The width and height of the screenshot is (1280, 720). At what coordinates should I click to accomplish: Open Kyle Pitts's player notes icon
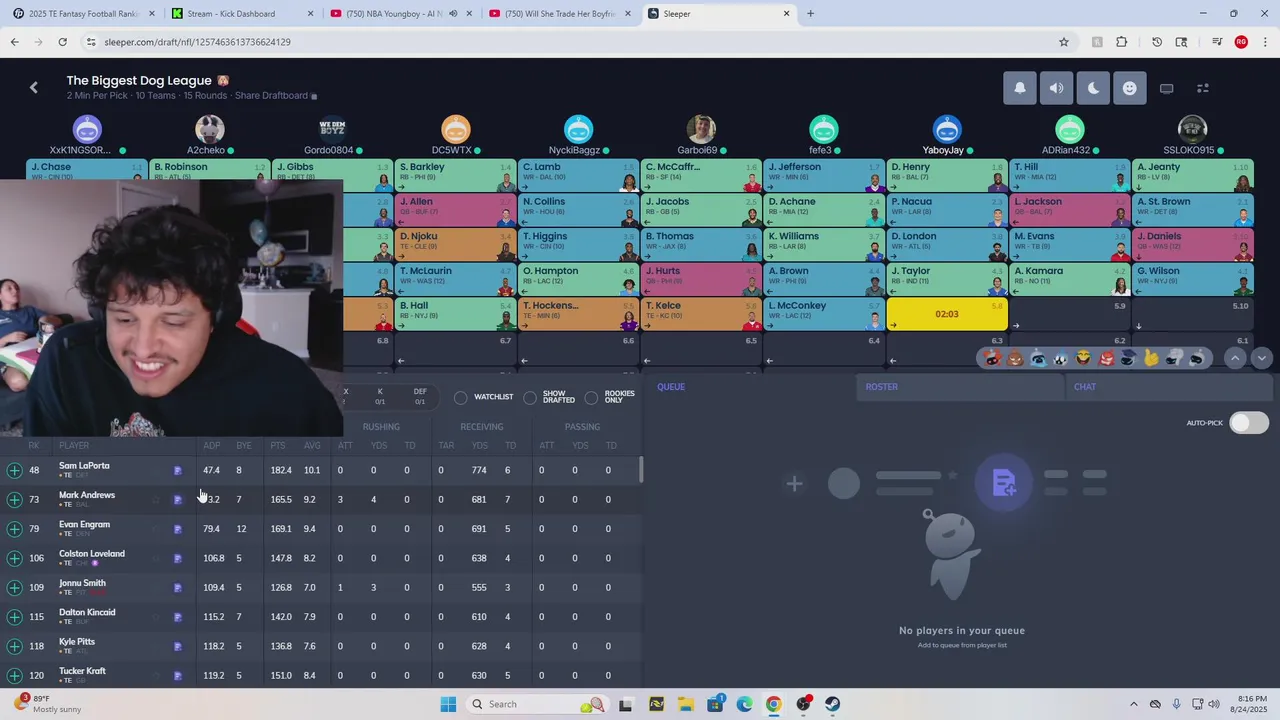click(x=178, y=646)
